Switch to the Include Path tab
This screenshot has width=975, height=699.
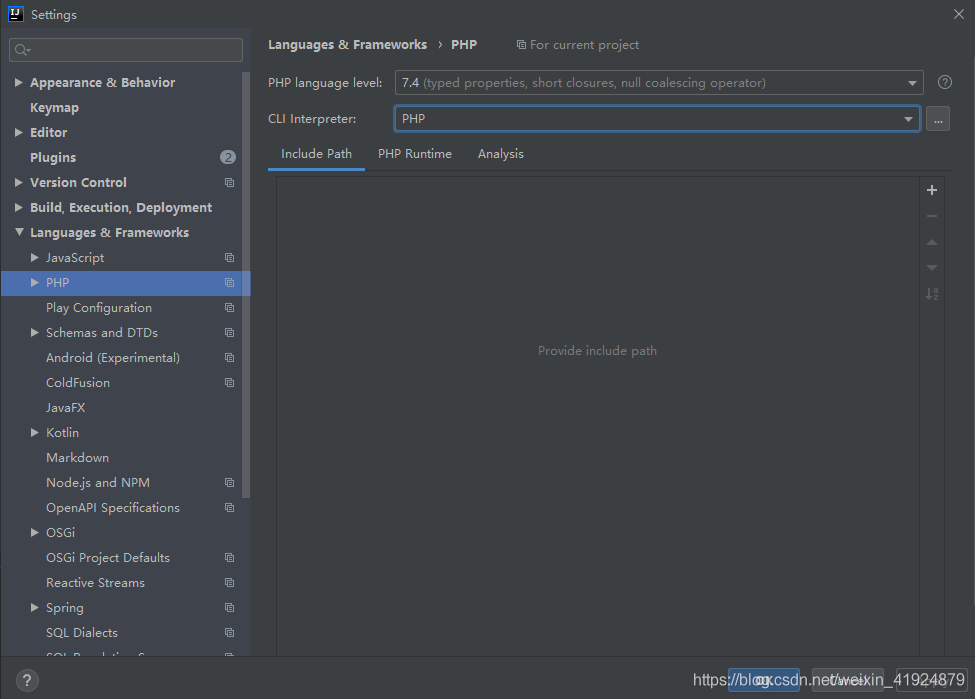(x=316, y=154)
